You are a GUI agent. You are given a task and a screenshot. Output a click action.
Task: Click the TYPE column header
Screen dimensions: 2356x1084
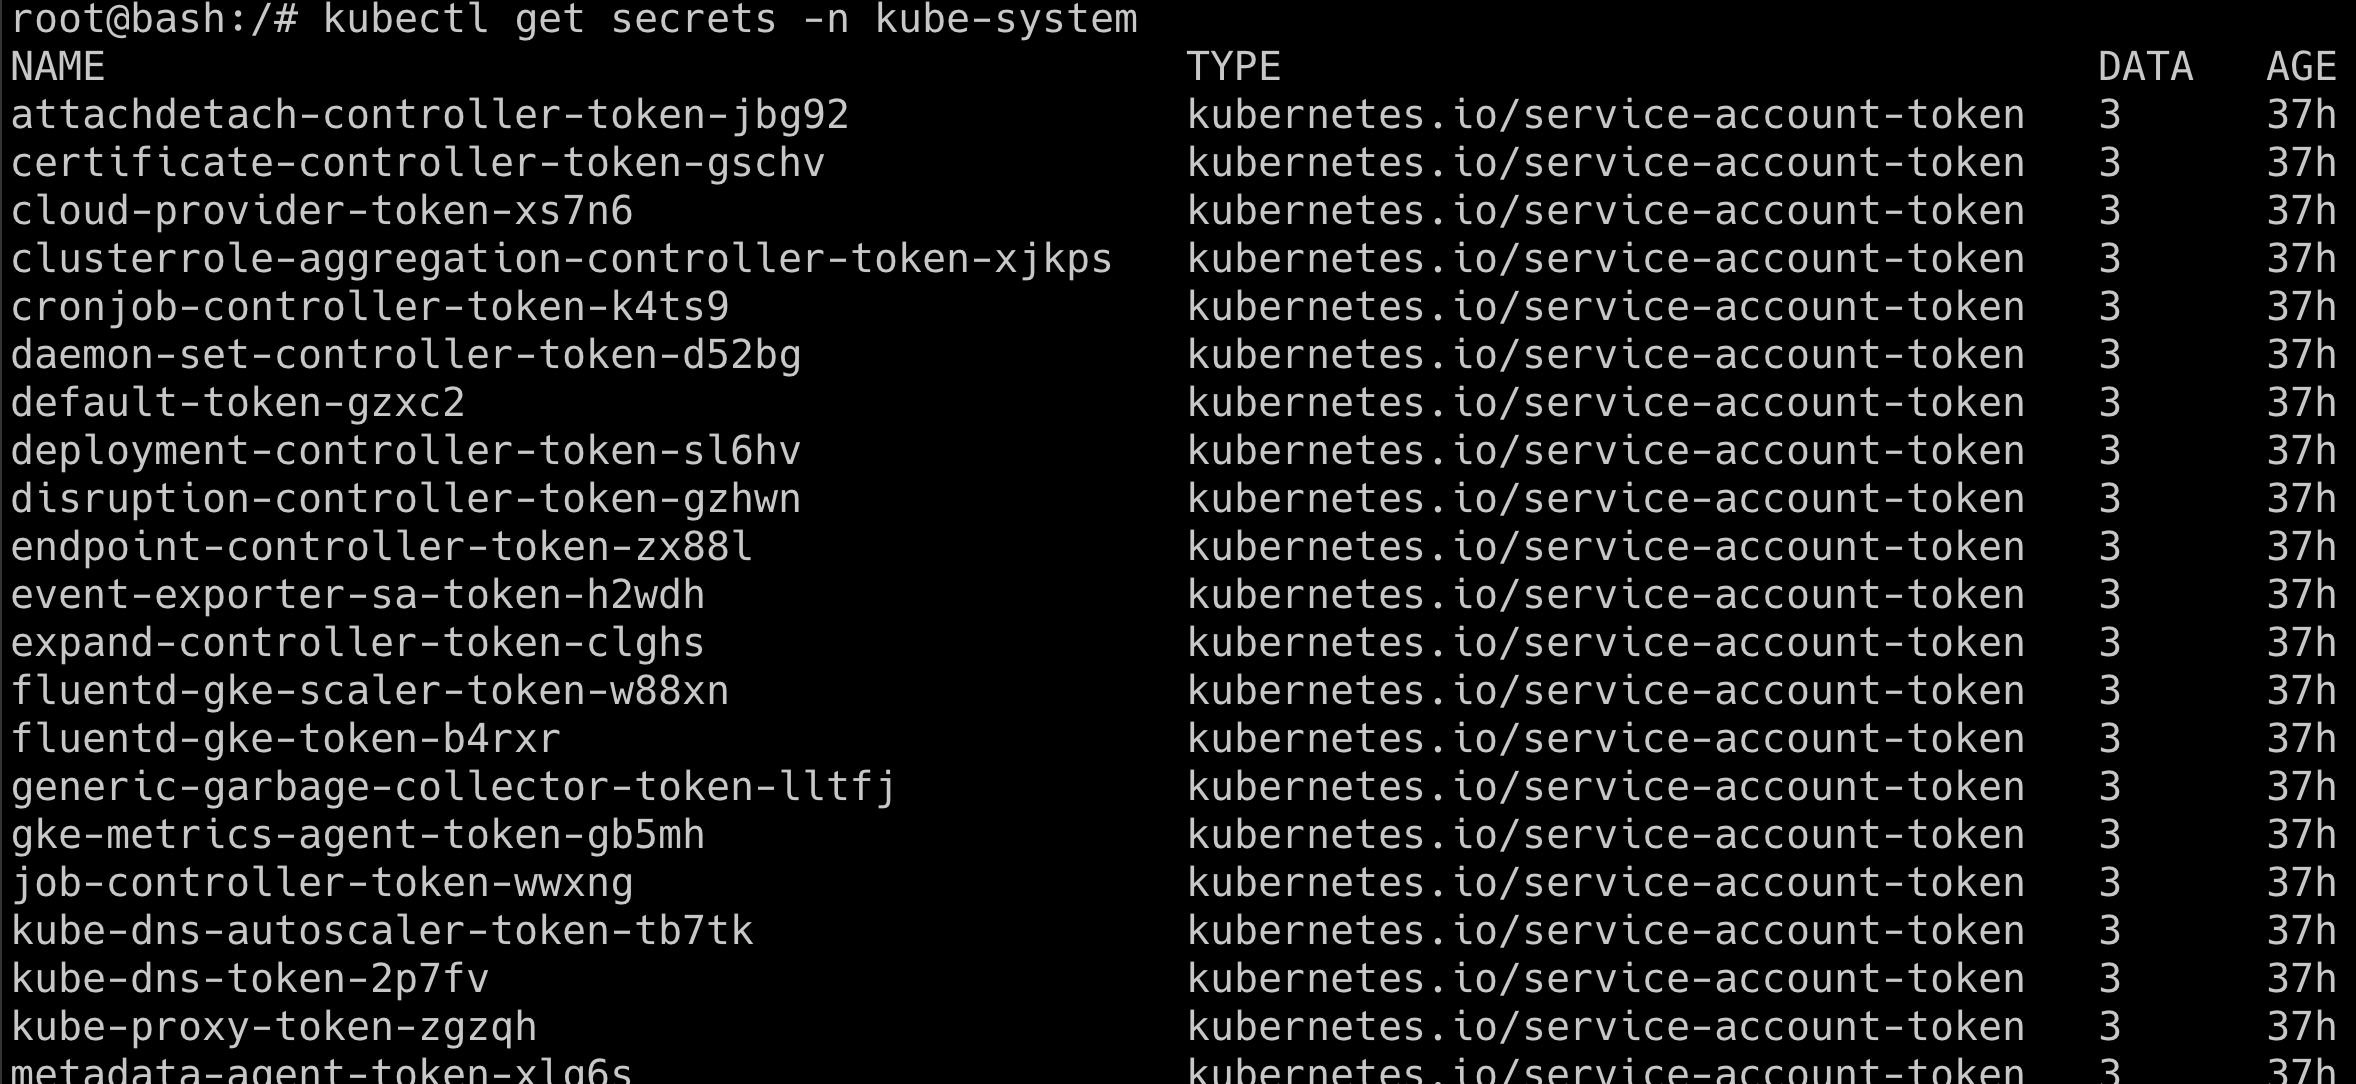[1234, 67]
